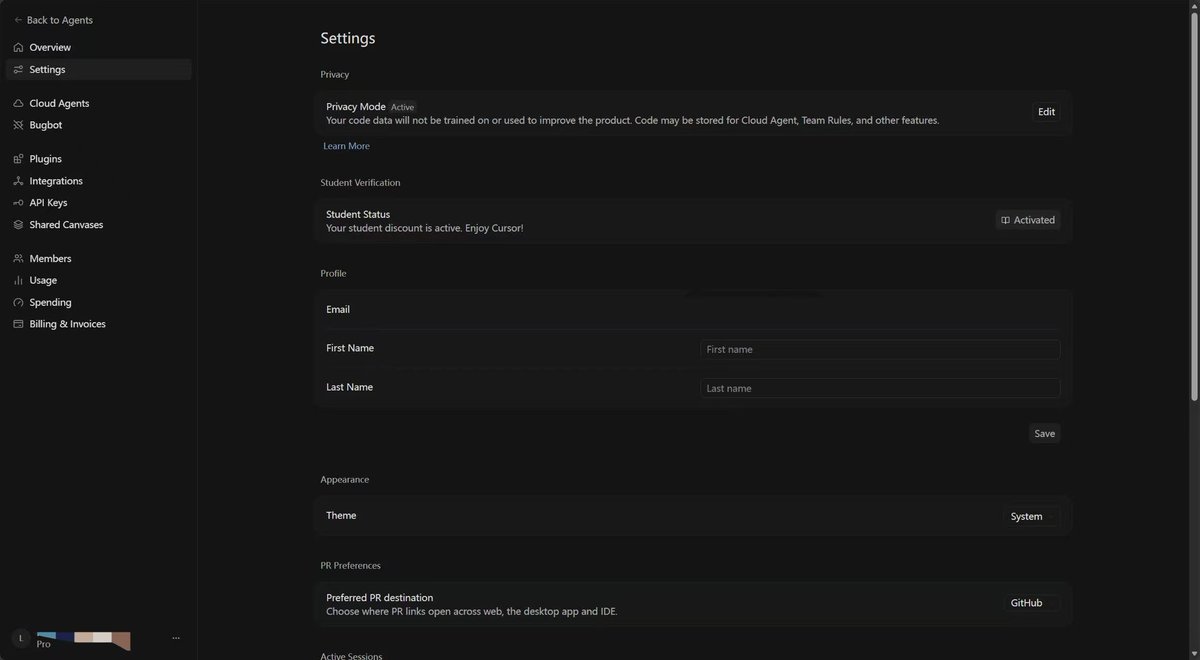Open Spending using its gauge icon
Viewport: 1200px width, 660px height.
(x=18, y=303)
